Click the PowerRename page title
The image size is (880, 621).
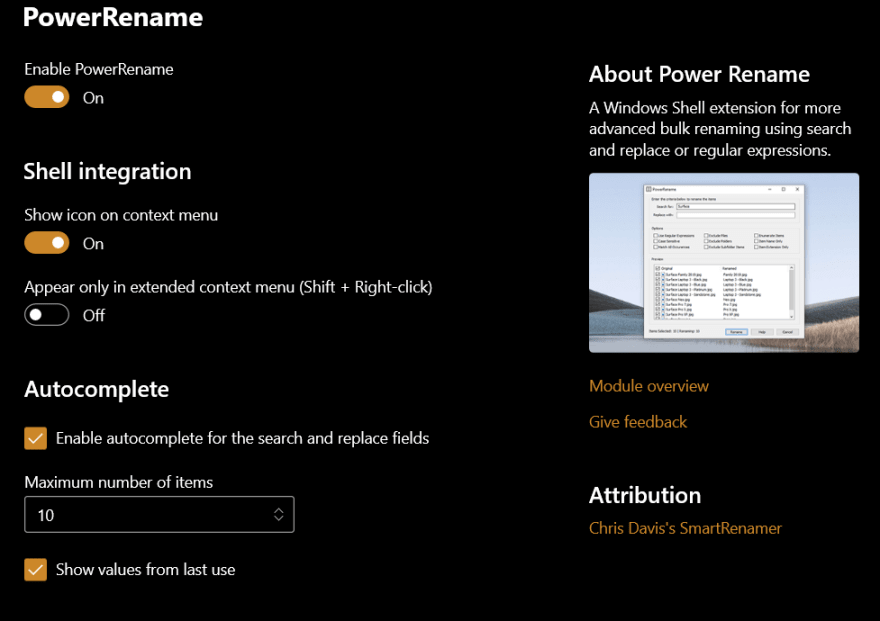tap(113, 17)
